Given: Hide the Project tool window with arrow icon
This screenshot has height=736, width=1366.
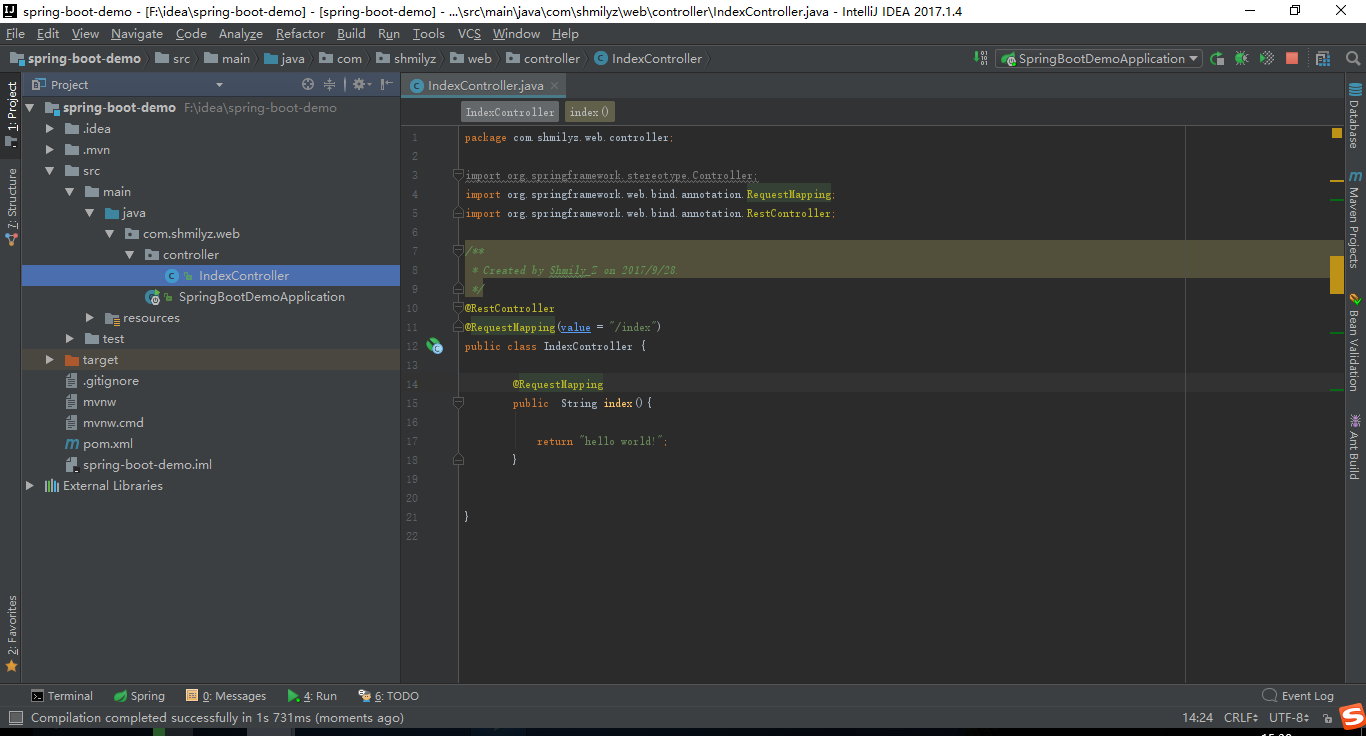Looking at the screenshot, I should pos(385,84).
